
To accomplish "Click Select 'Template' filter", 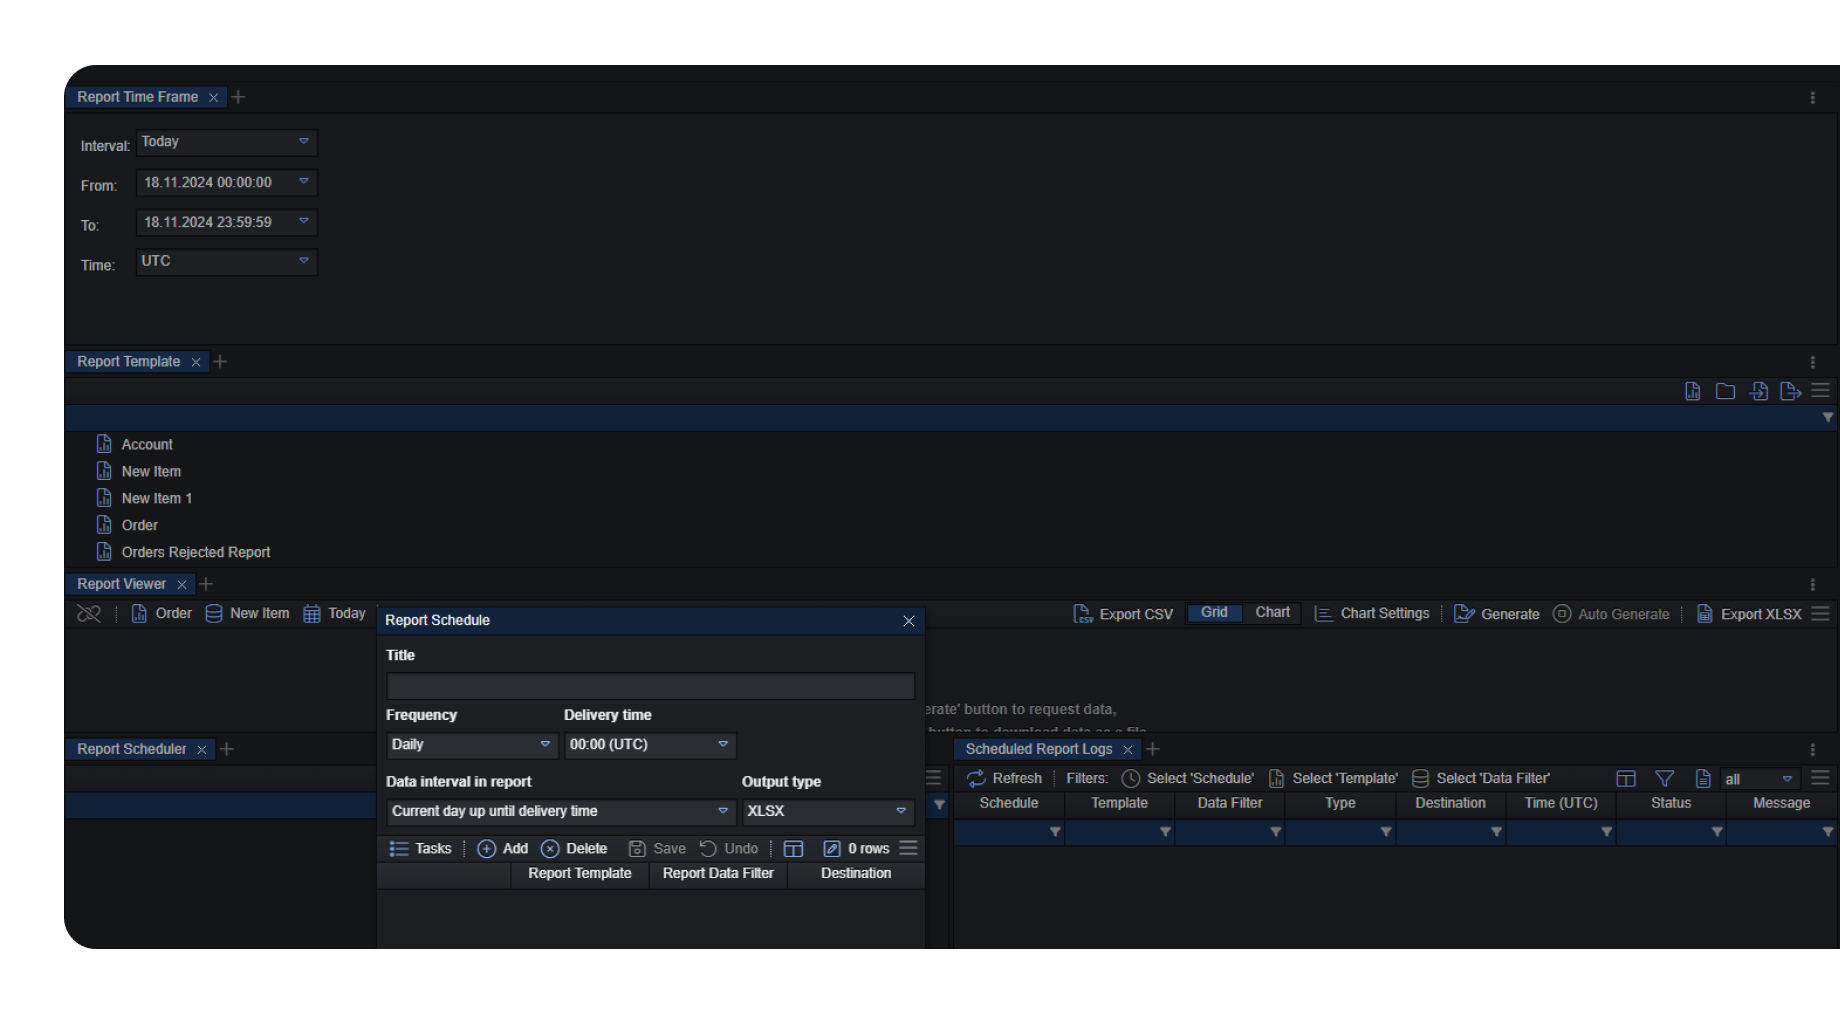I will (x=1333, y=778).
